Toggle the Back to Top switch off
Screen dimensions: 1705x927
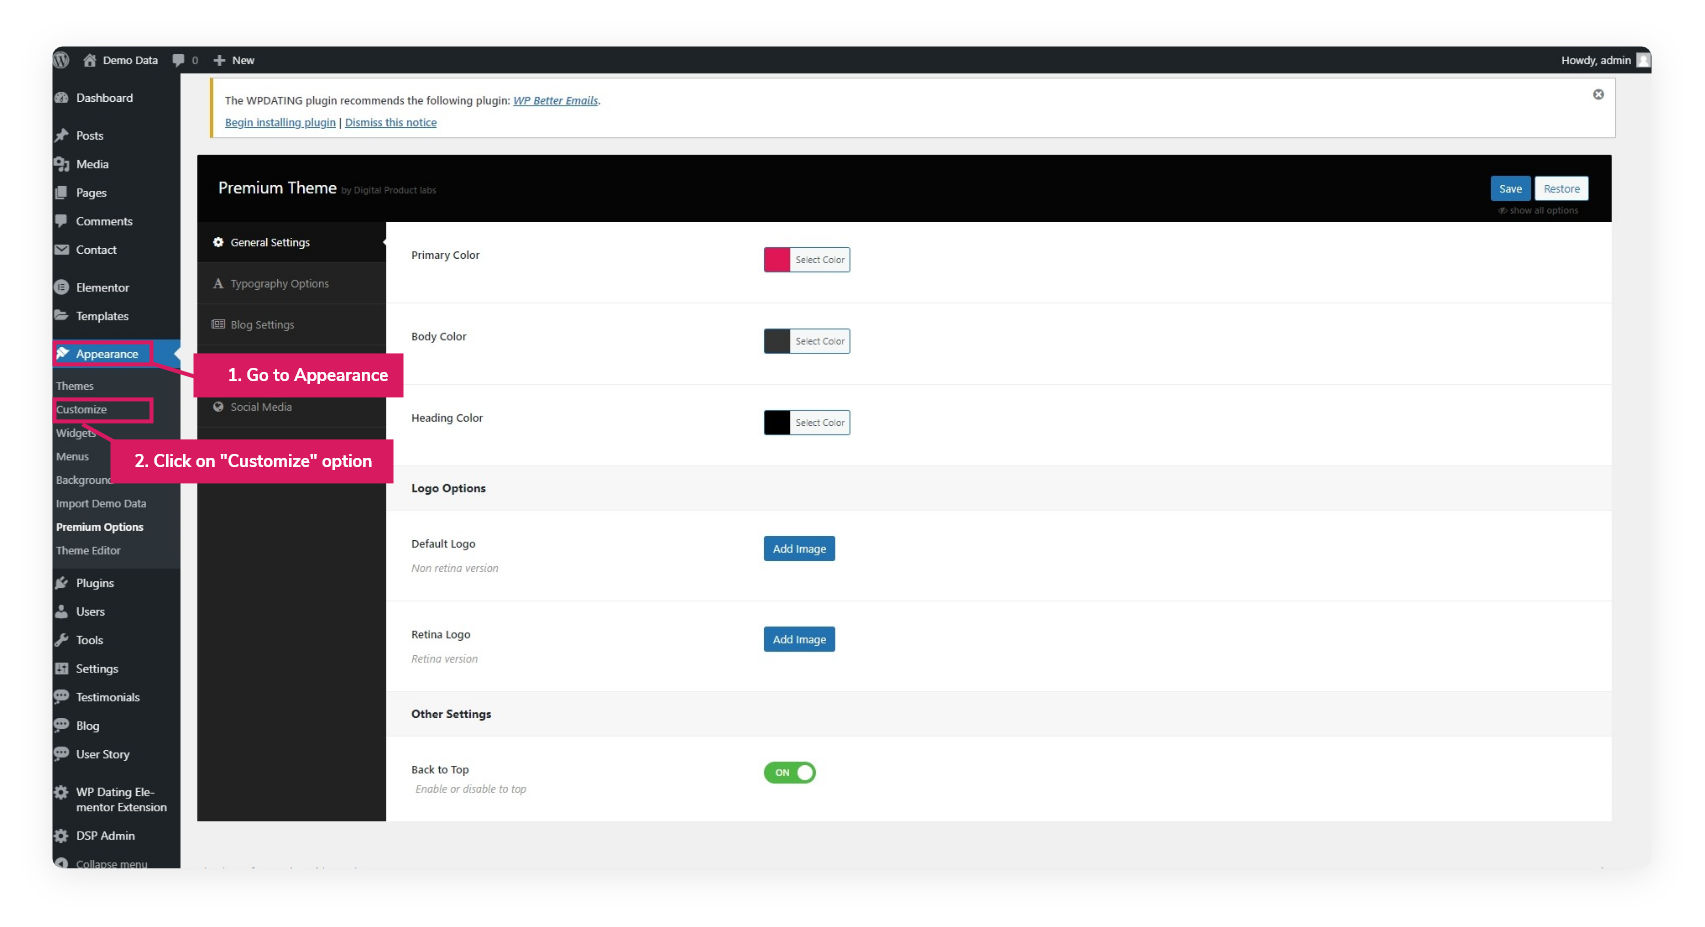pos(790,772)
